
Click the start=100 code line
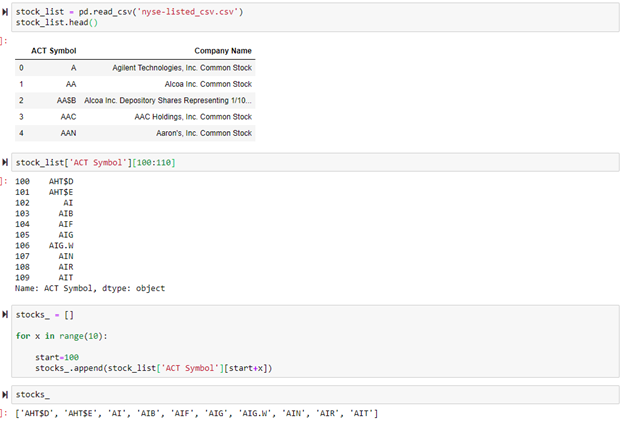pyautogui.click(x=55, y=357)
